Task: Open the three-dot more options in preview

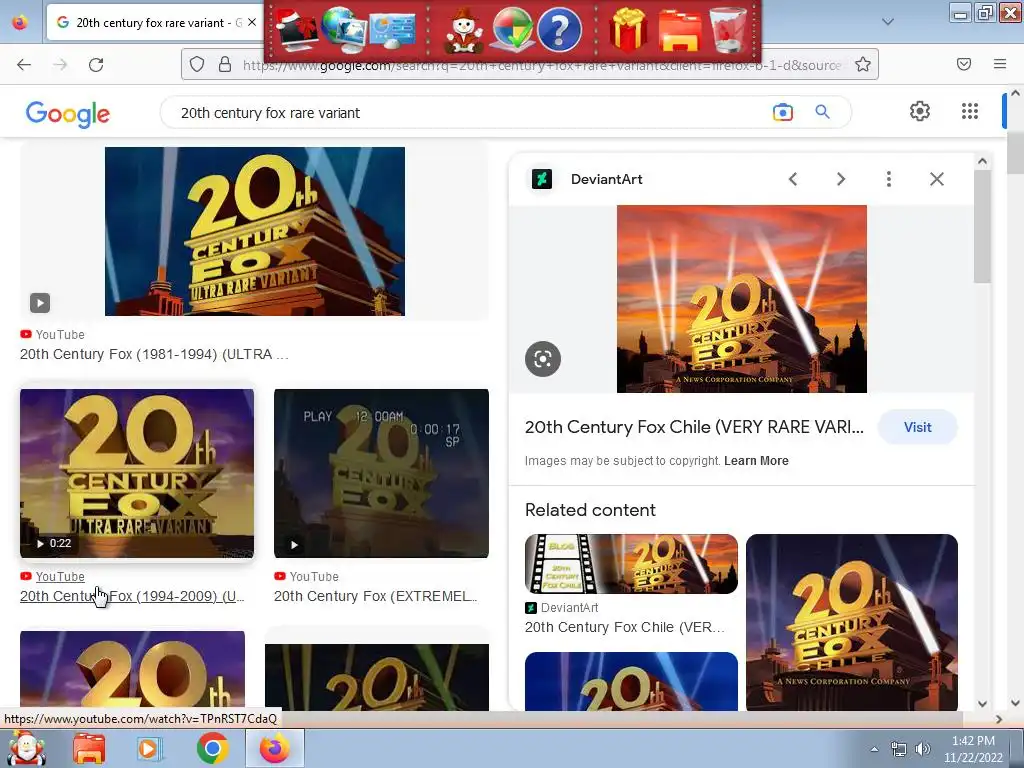Action: [889, 179]
